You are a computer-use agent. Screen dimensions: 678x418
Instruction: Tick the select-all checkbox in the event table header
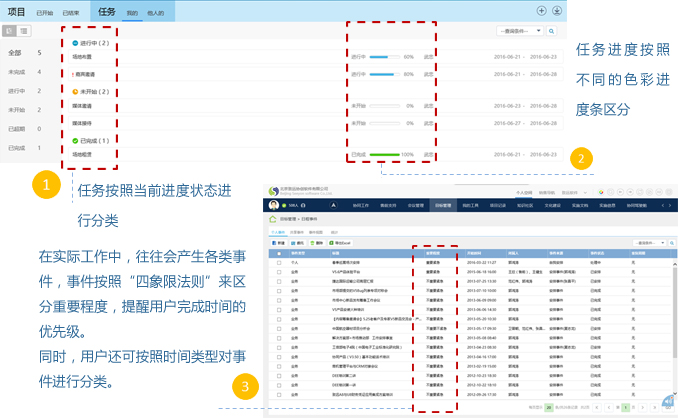click(x=278, y=254)
